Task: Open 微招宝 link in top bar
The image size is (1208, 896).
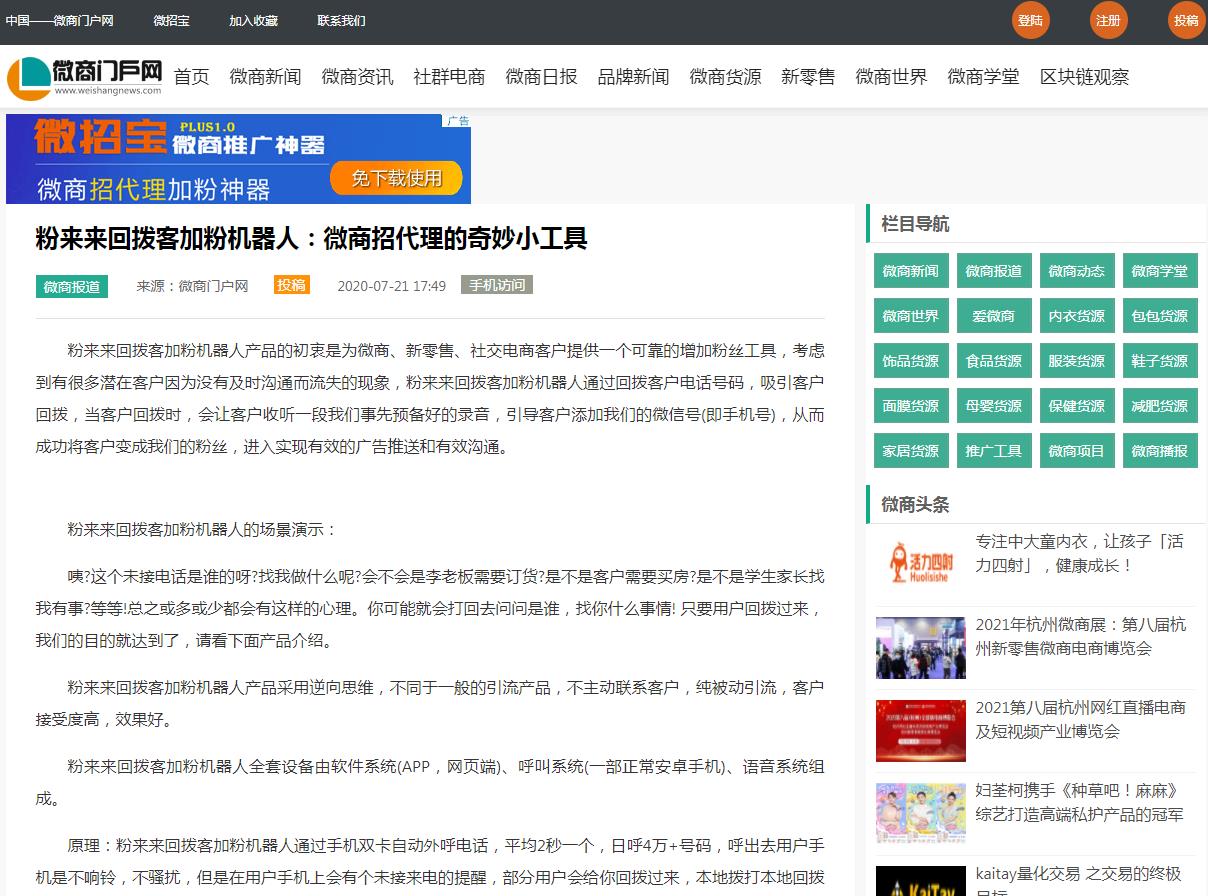Action: (x=171, y=20)
